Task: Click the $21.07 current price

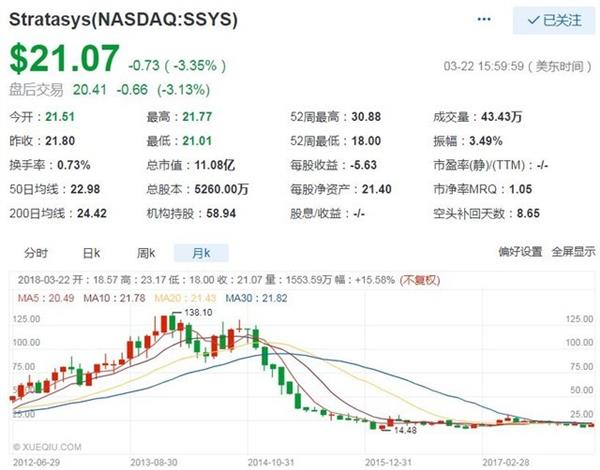Action: (65, 59)
